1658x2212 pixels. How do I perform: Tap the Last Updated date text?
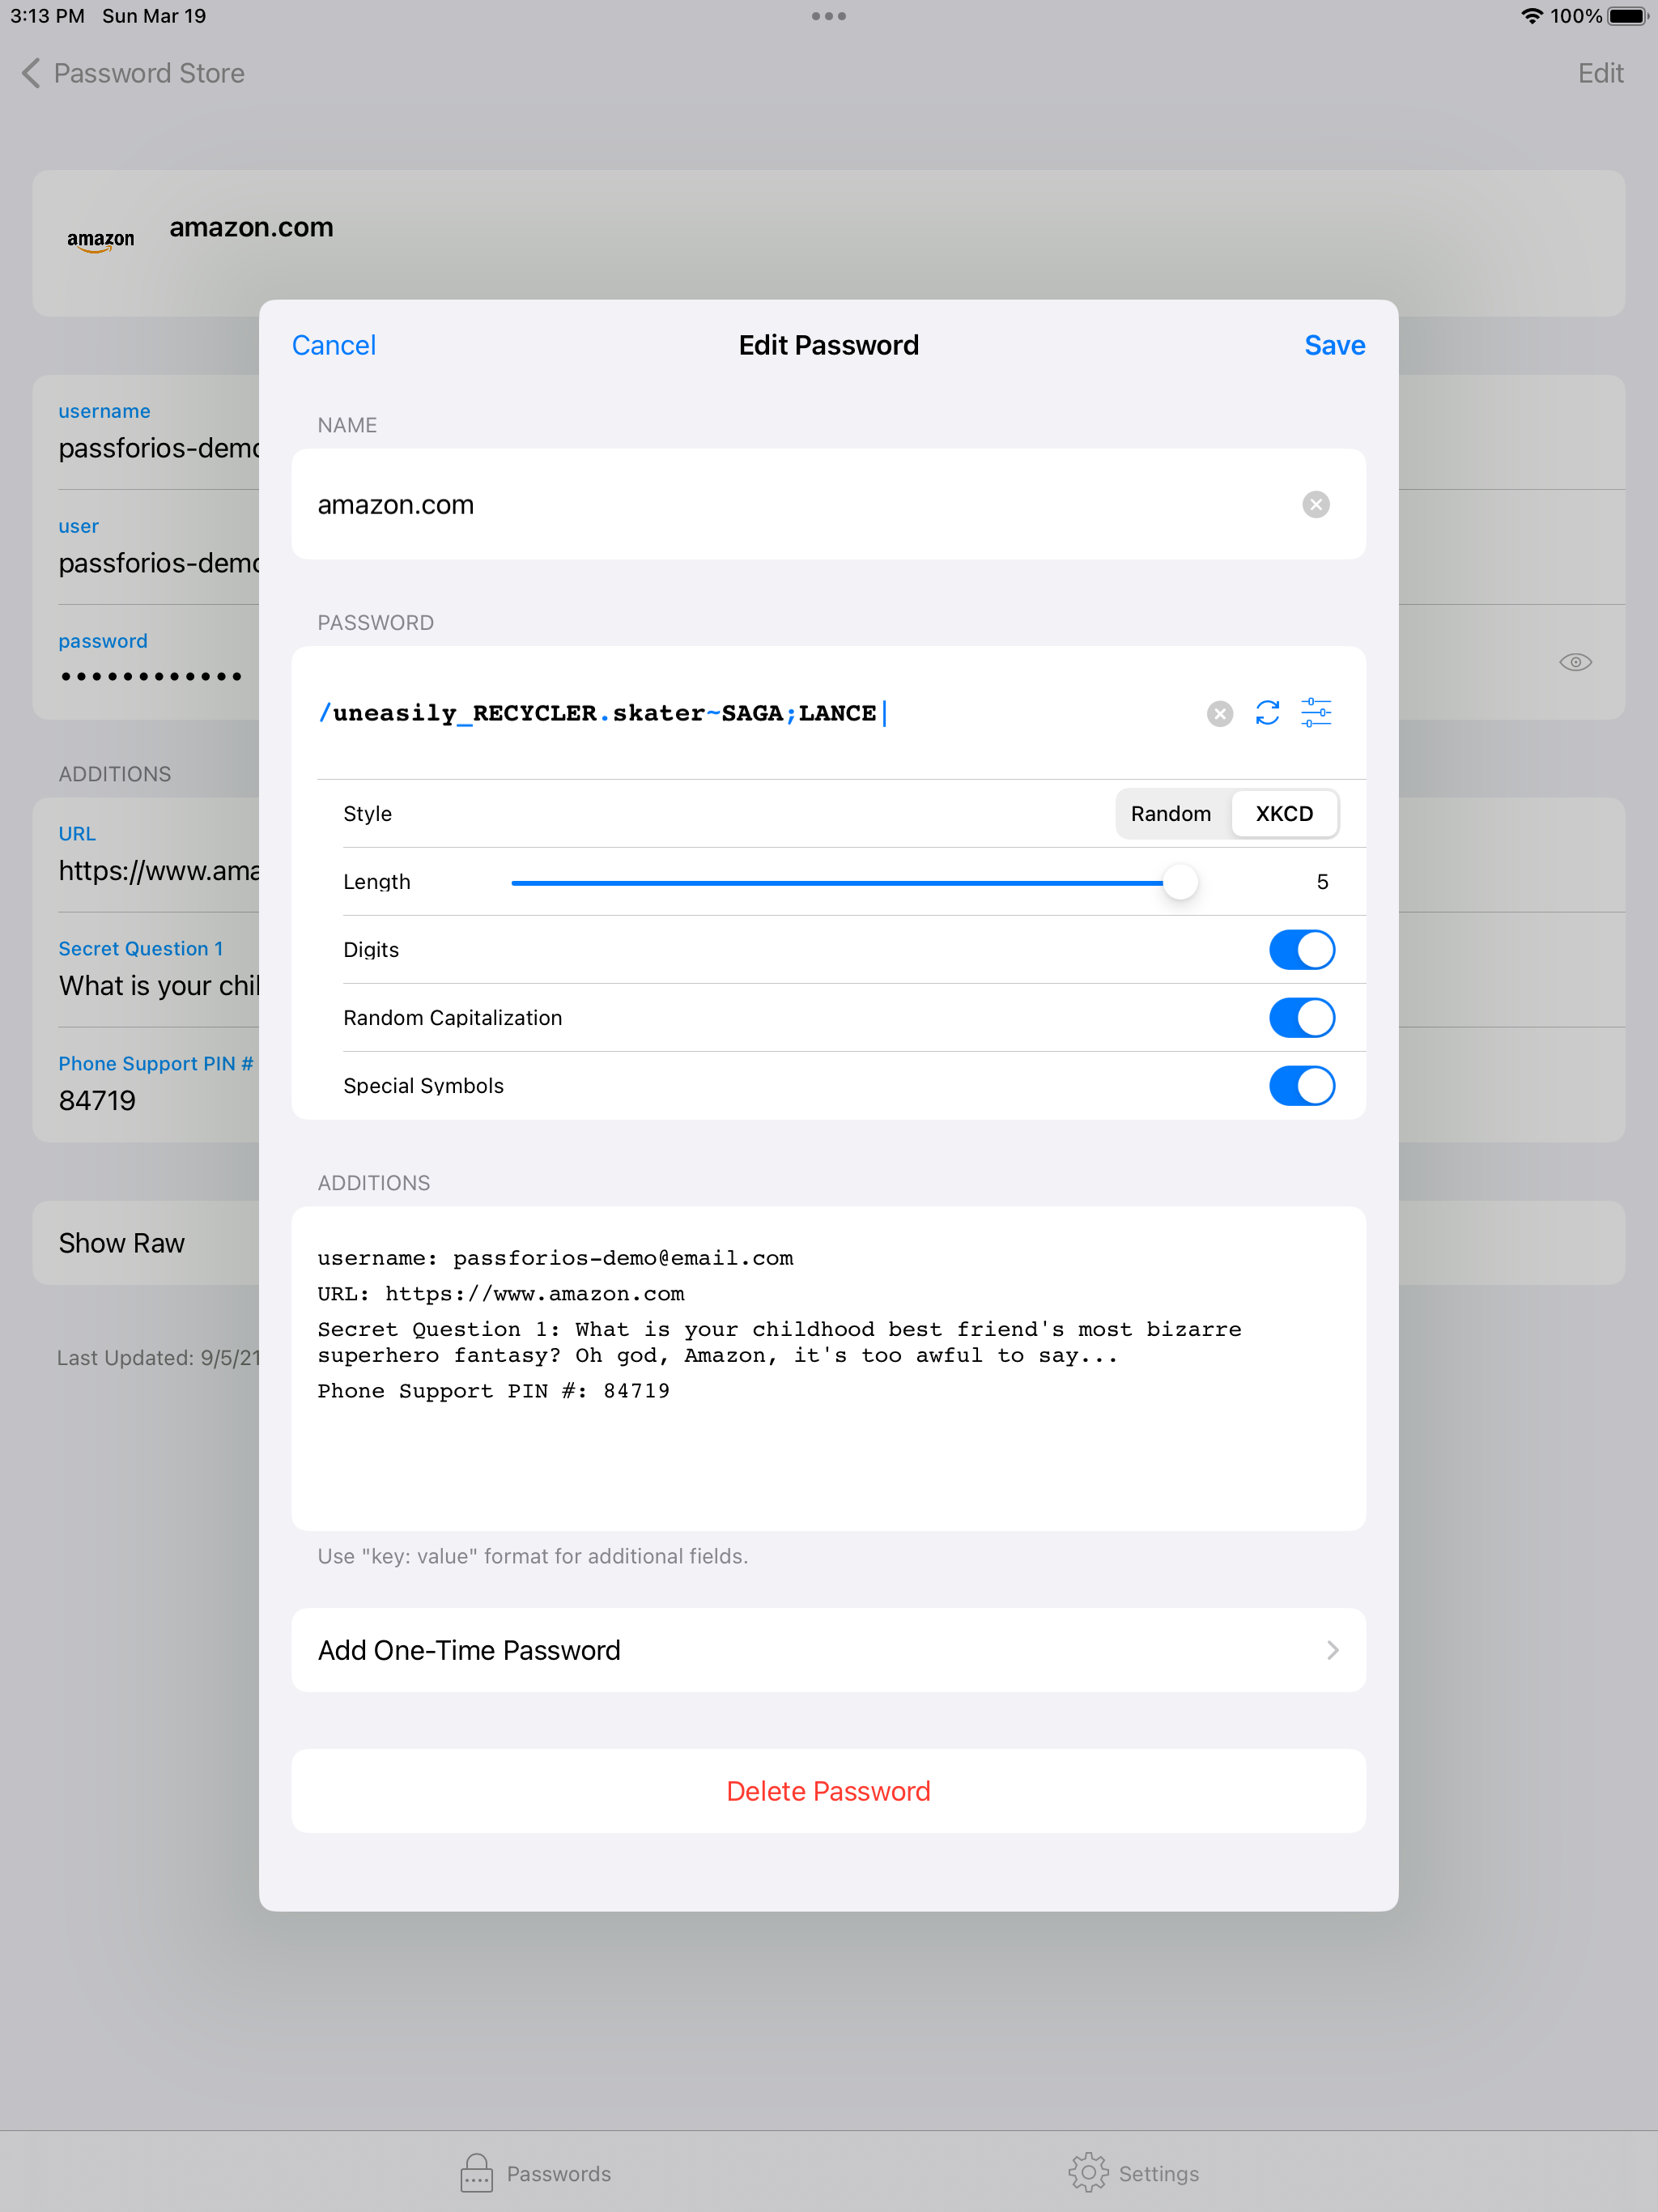pyautogui.click(x=158, y=1358)
